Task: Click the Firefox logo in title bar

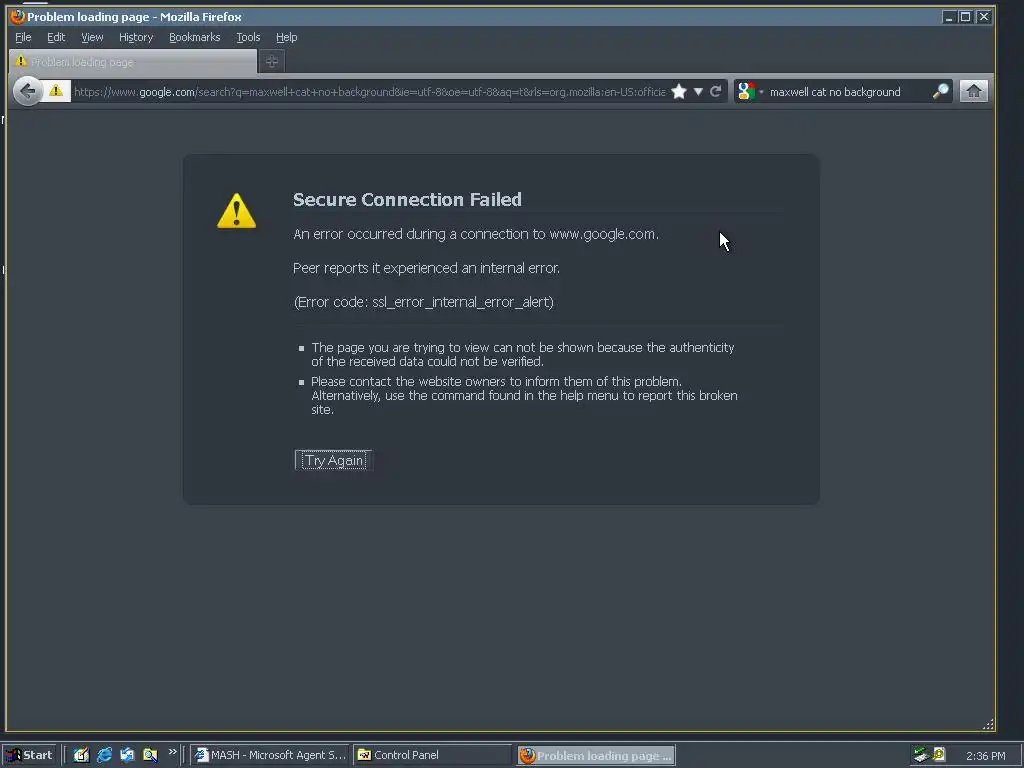Action: pyautogui.click(x=18, y=16)
